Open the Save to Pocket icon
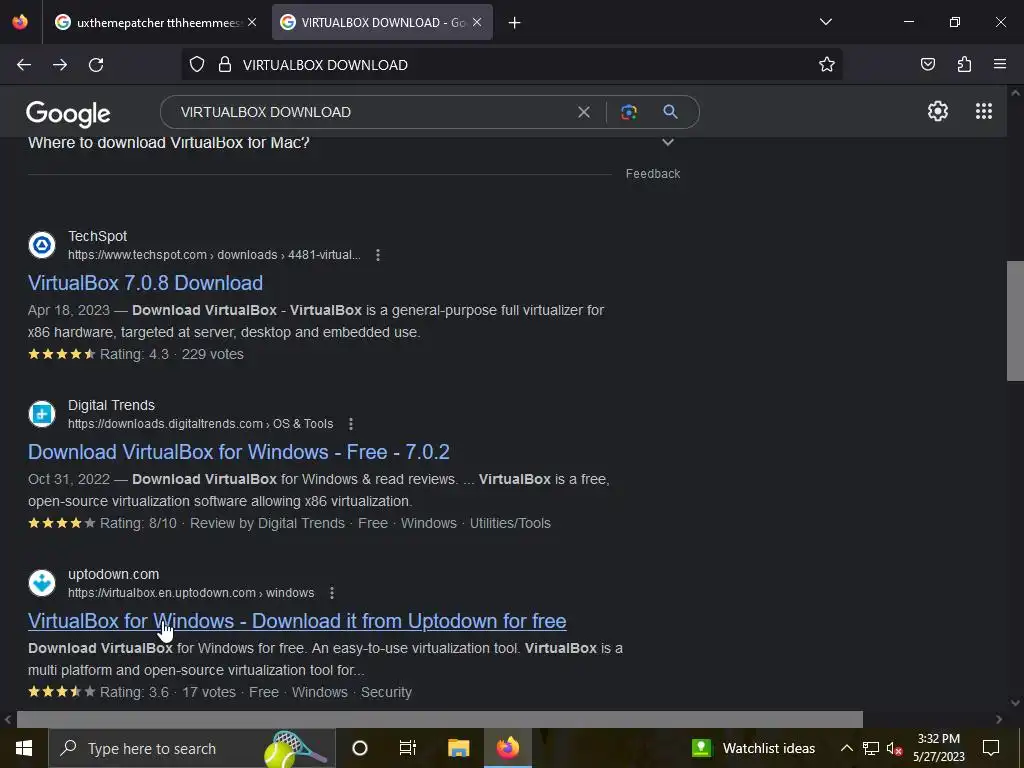1024x768 pixels. tap(928, 65)
